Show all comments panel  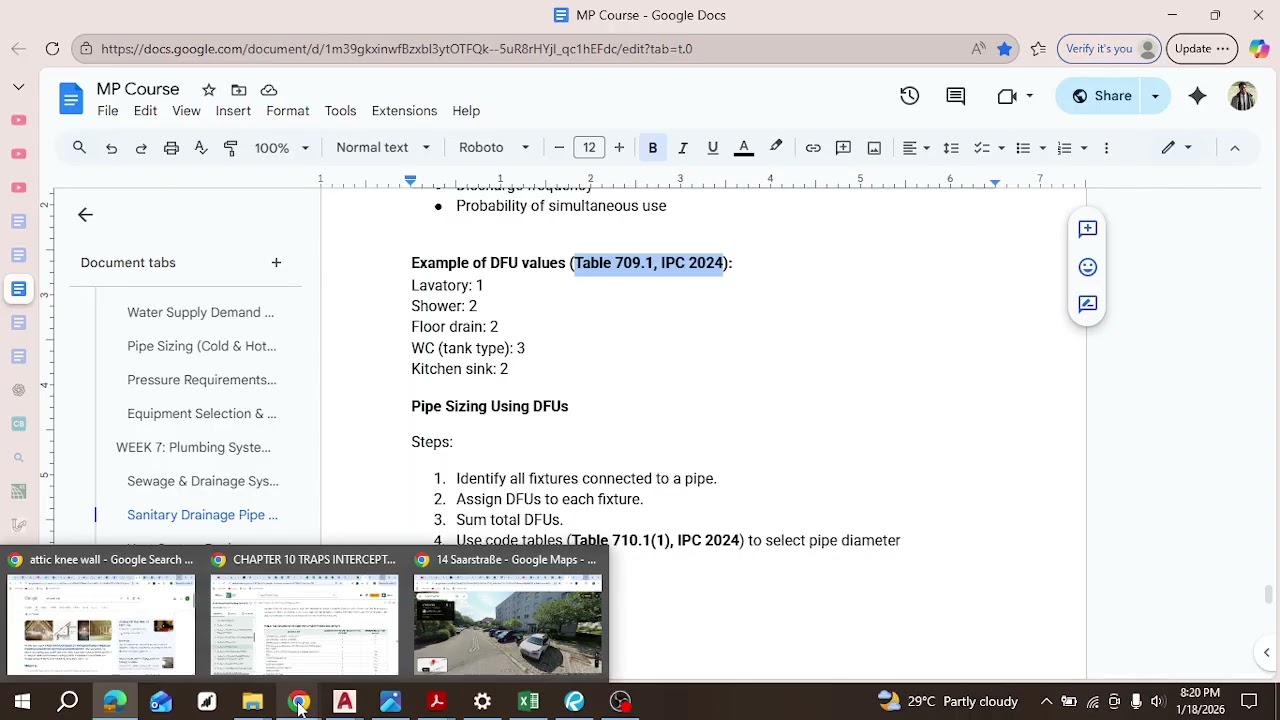point(956,96)
